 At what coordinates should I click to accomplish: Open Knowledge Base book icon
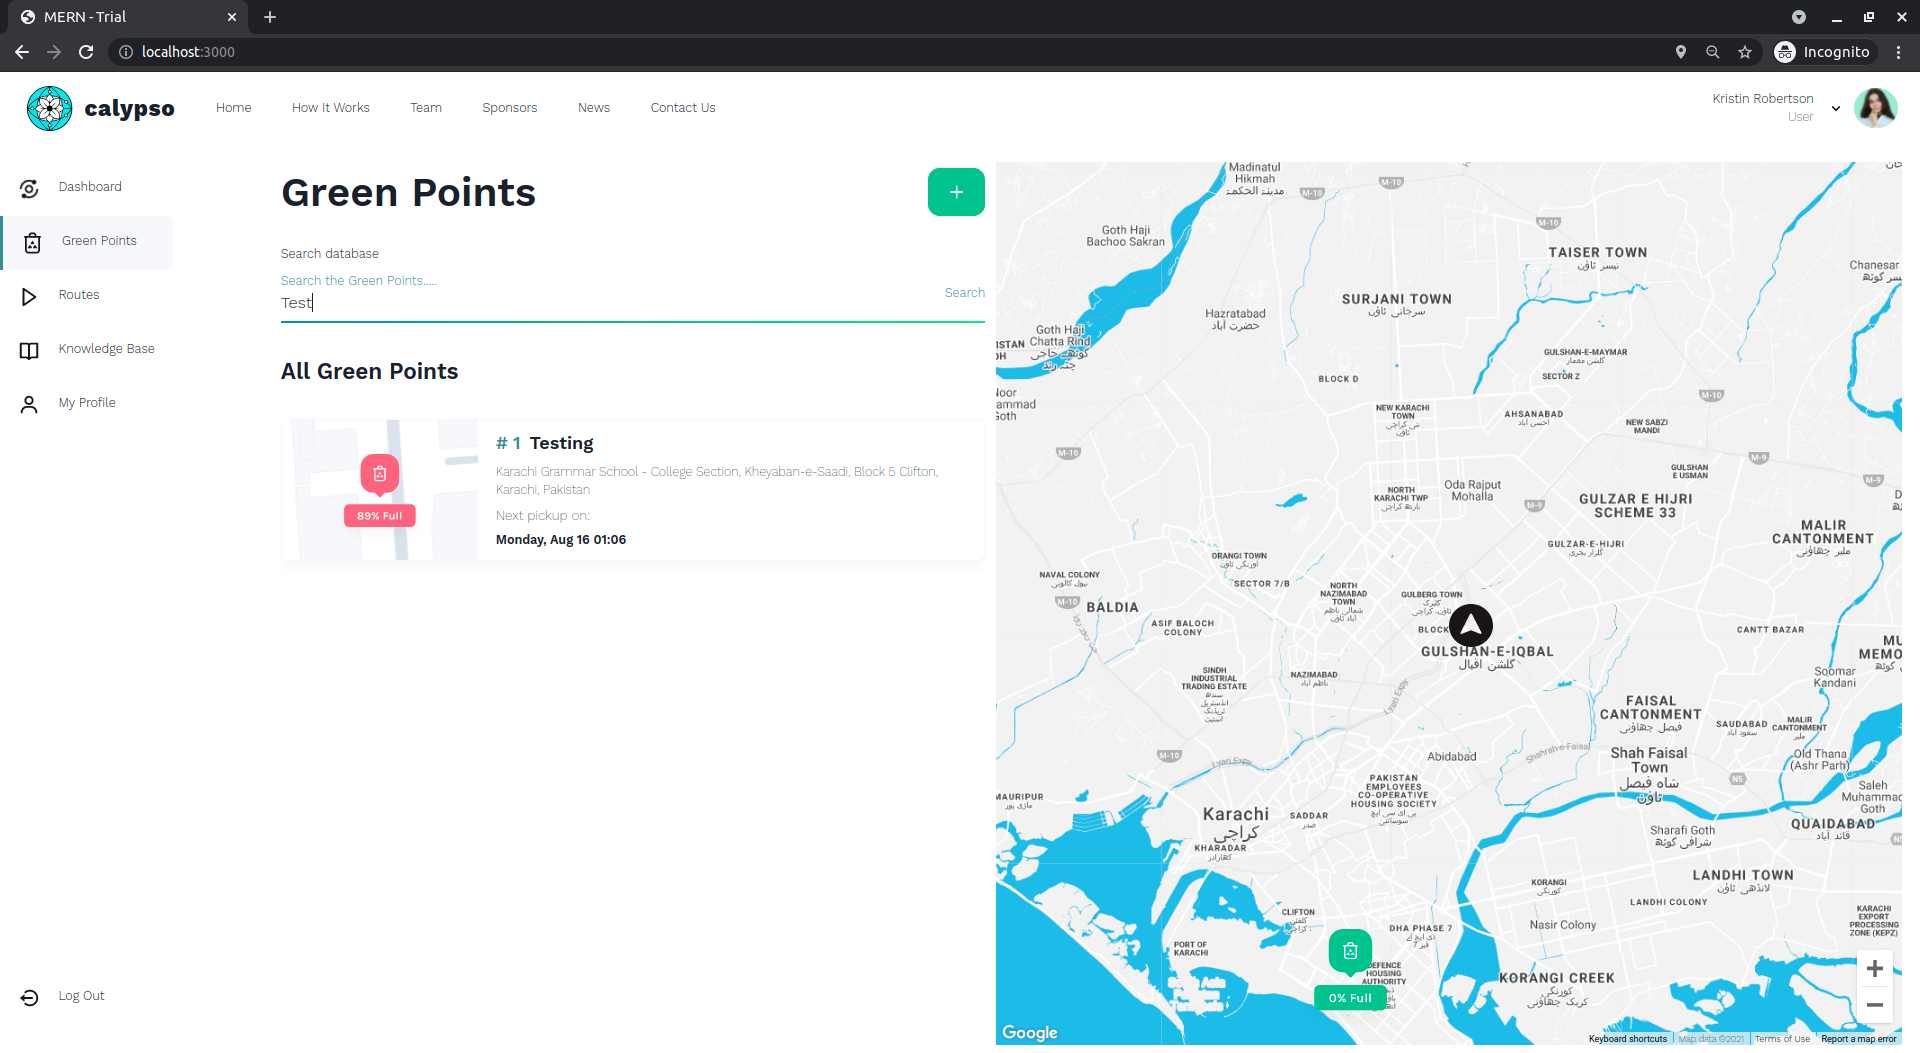tap(29, 350)
